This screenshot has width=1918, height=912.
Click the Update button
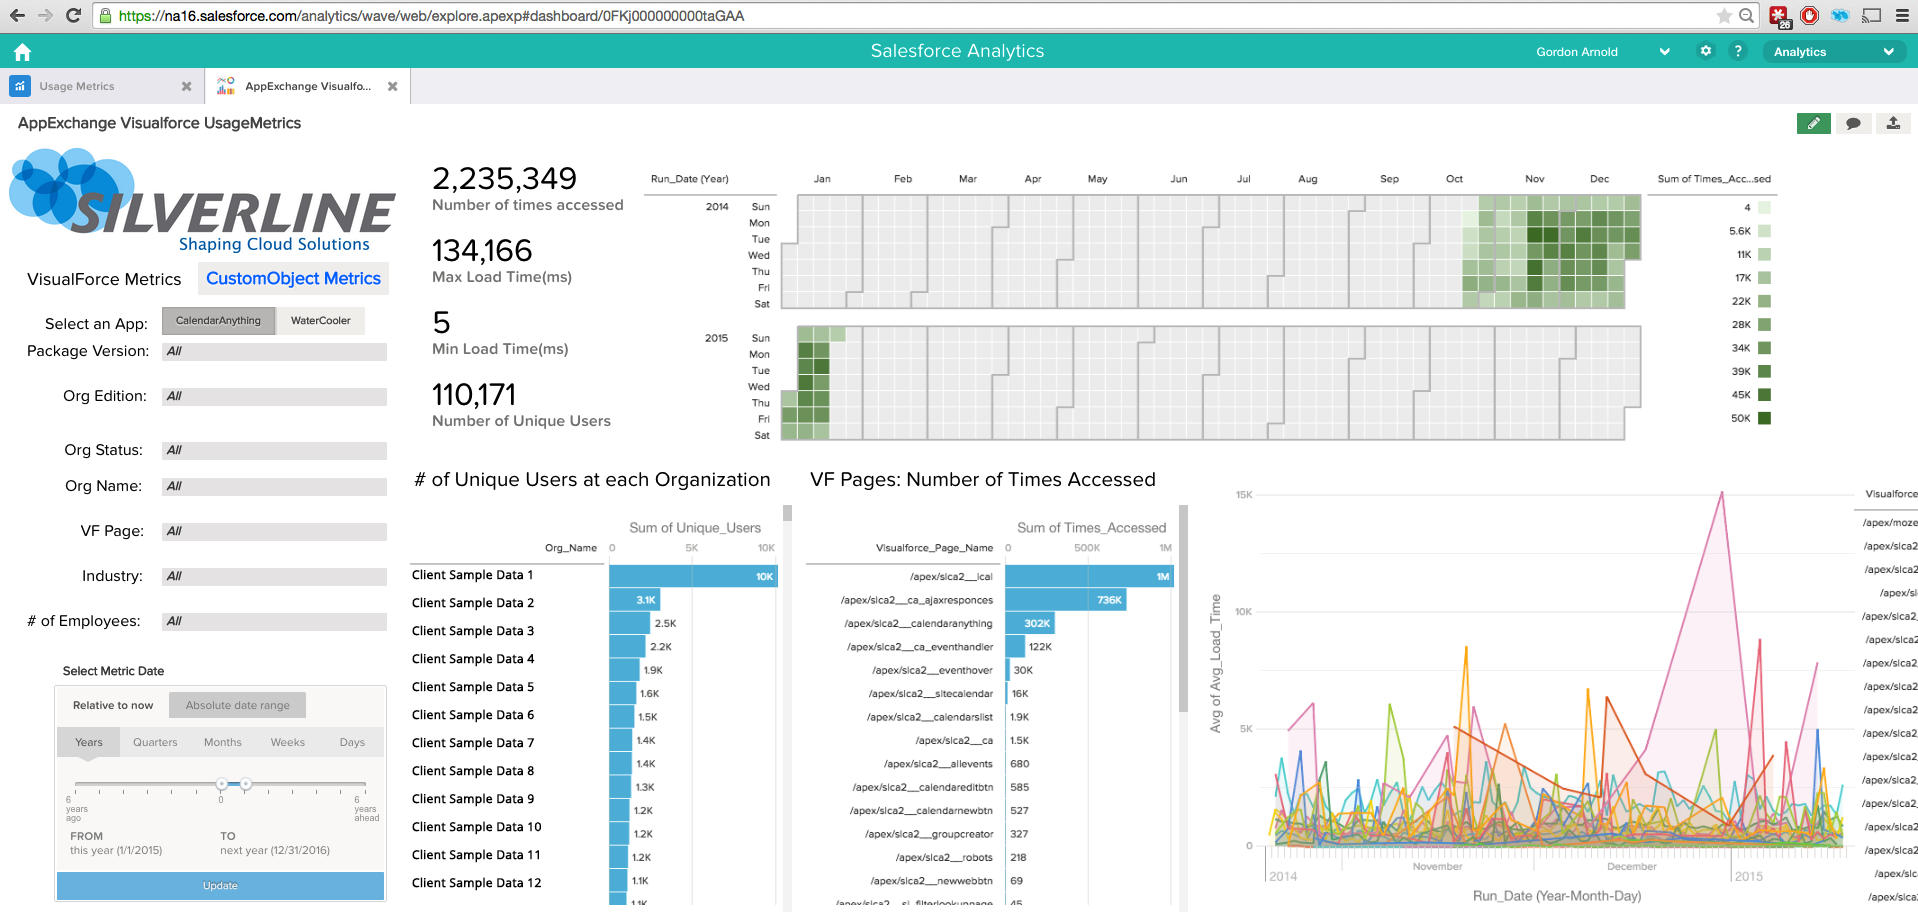point(220,886)
